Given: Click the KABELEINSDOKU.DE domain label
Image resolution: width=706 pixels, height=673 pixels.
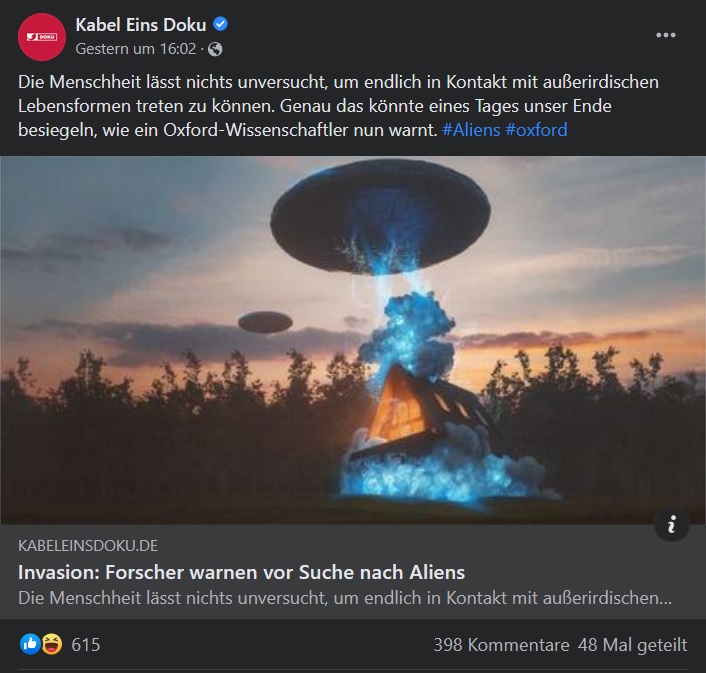Looking at the screenshot, I should [88, 546].
